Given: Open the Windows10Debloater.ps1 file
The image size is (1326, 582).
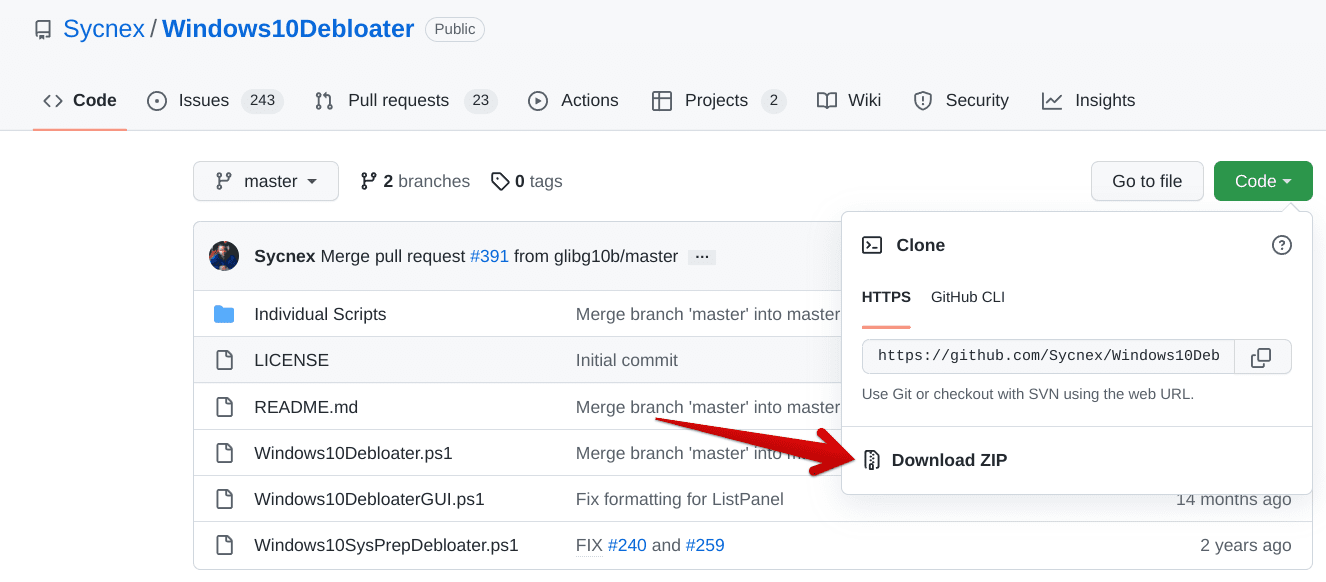Looking at the screenshot, I should [353, 453].
